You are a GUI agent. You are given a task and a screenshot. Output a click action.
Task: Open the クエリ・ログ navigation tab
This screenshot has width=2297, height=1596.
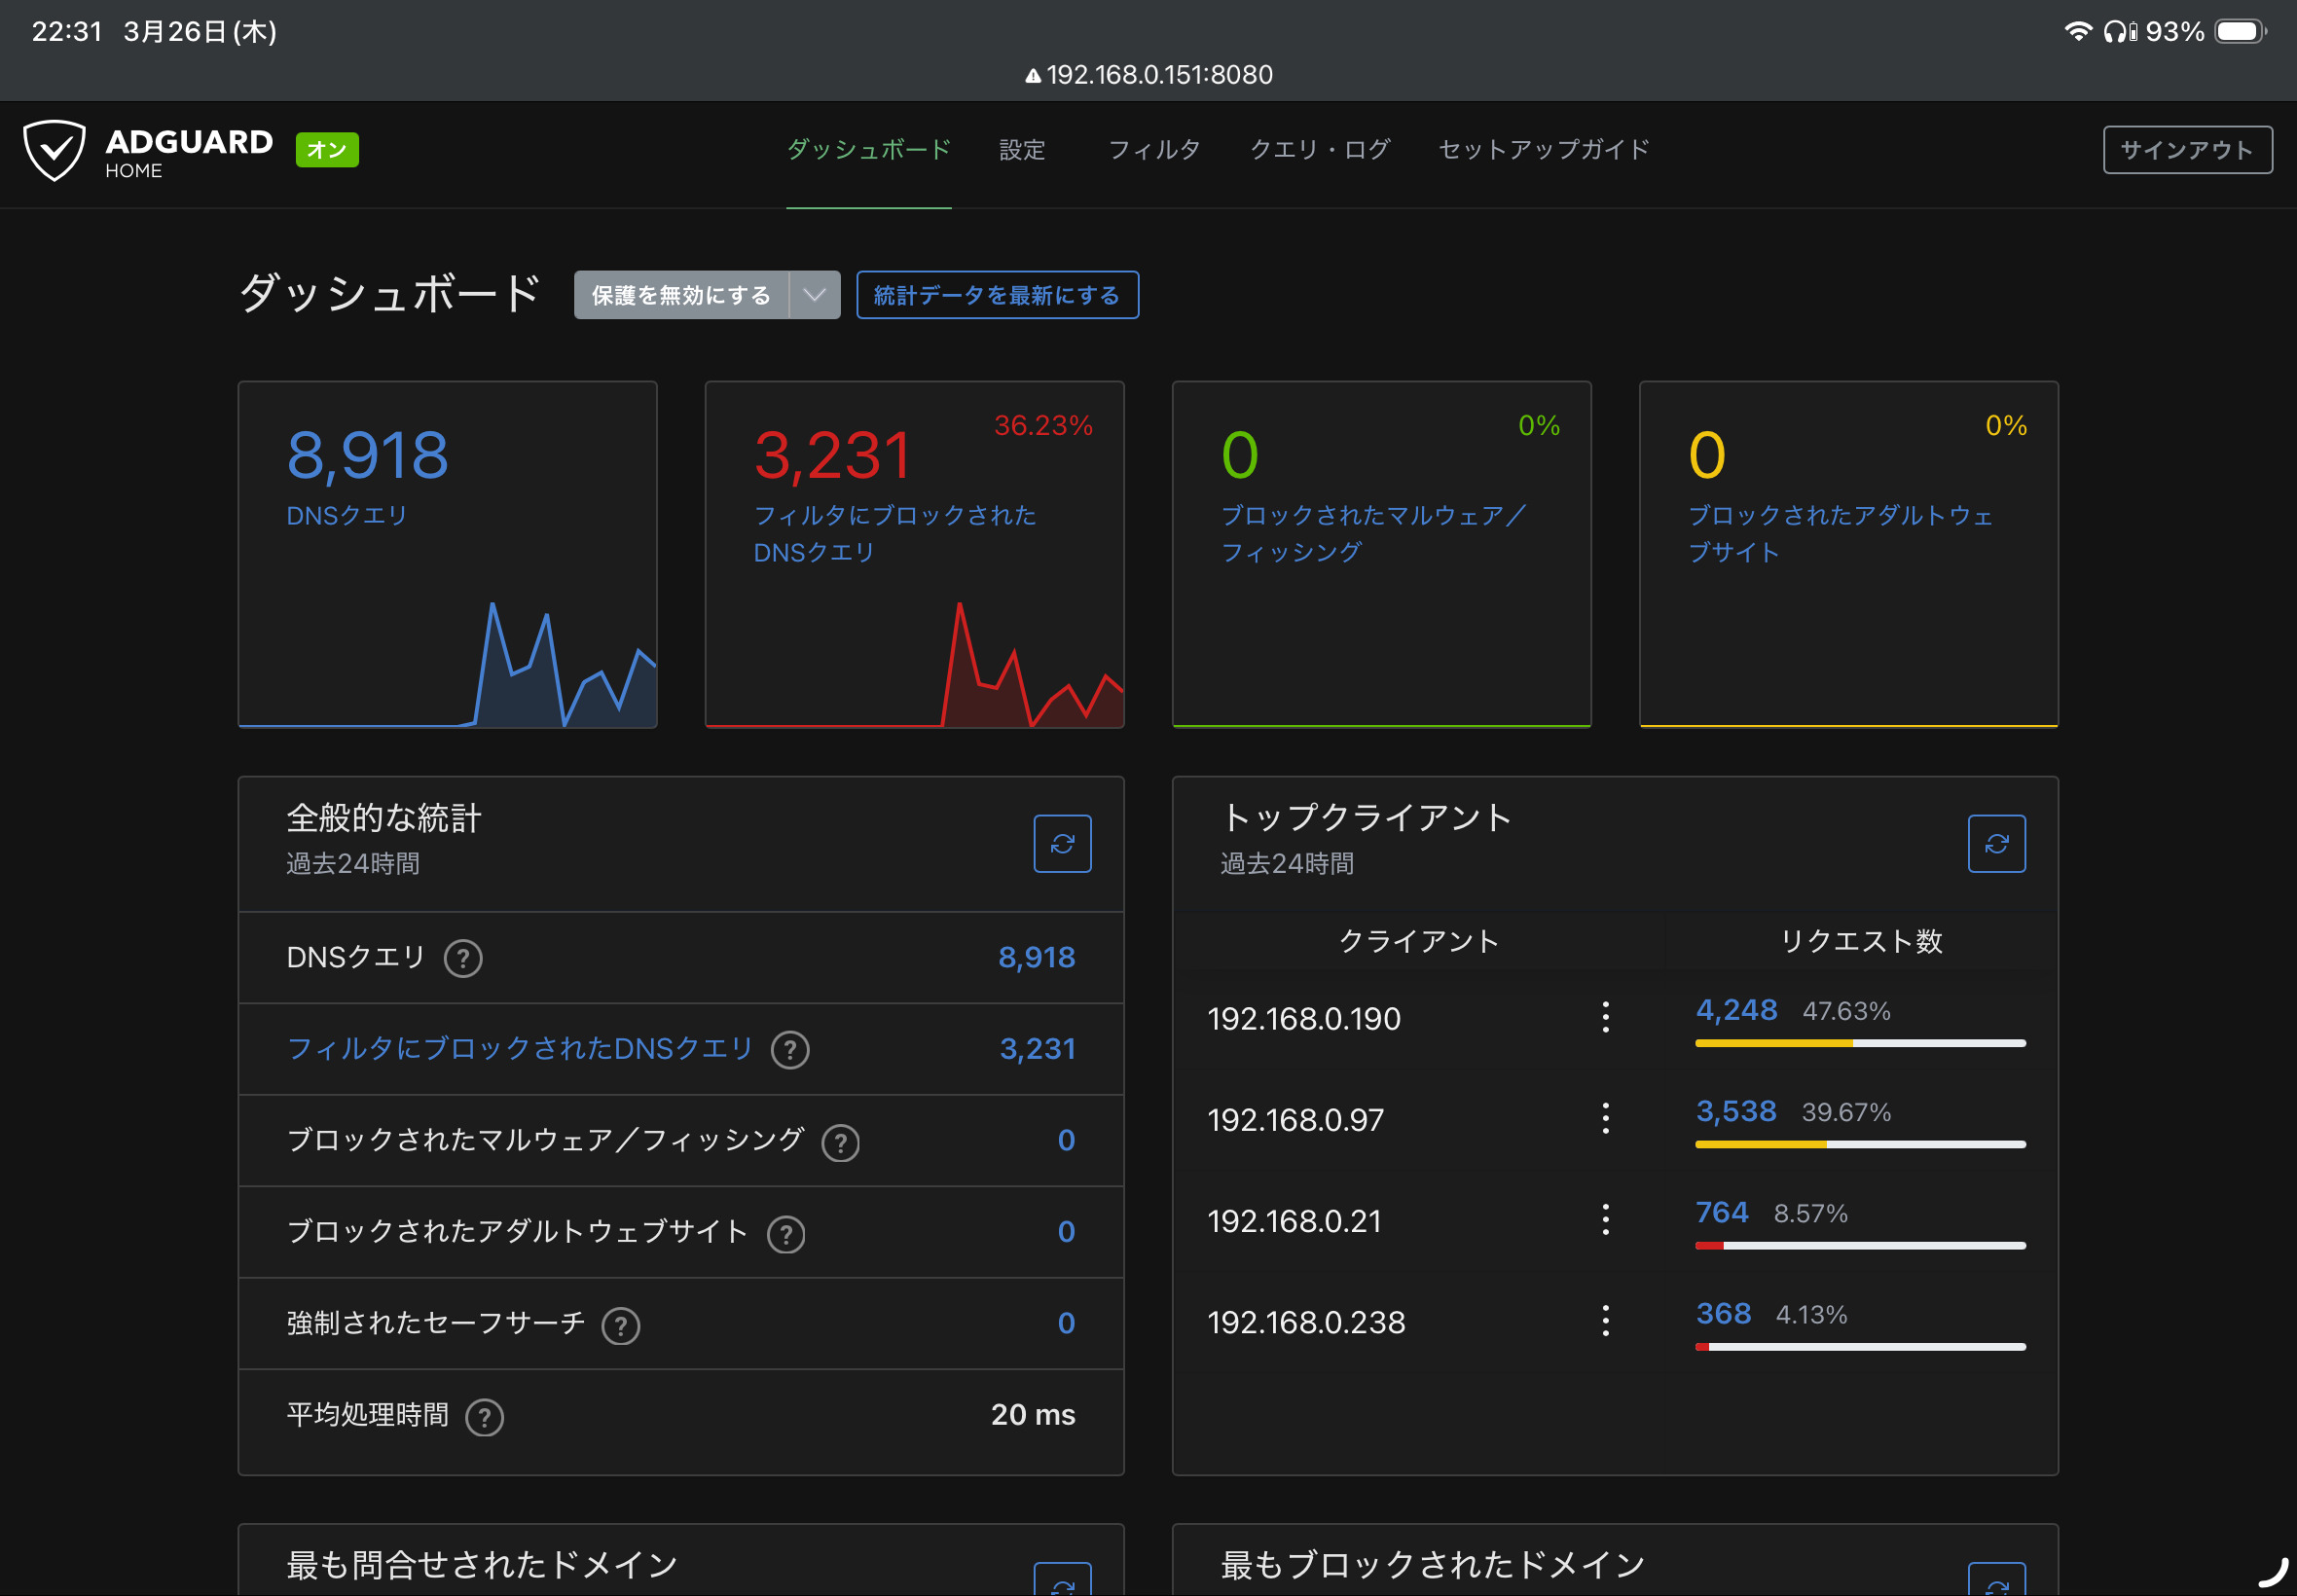click(1320, 150)
